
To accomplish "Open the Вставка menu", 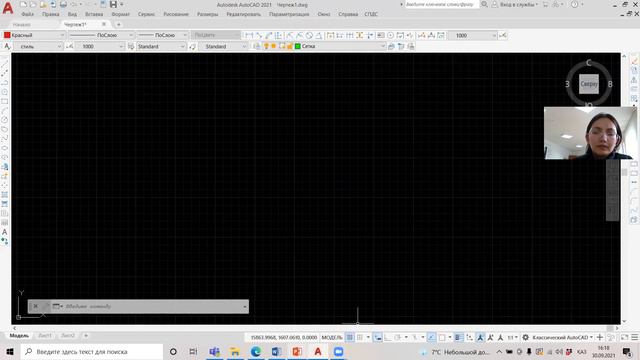I will pos(94,14).
